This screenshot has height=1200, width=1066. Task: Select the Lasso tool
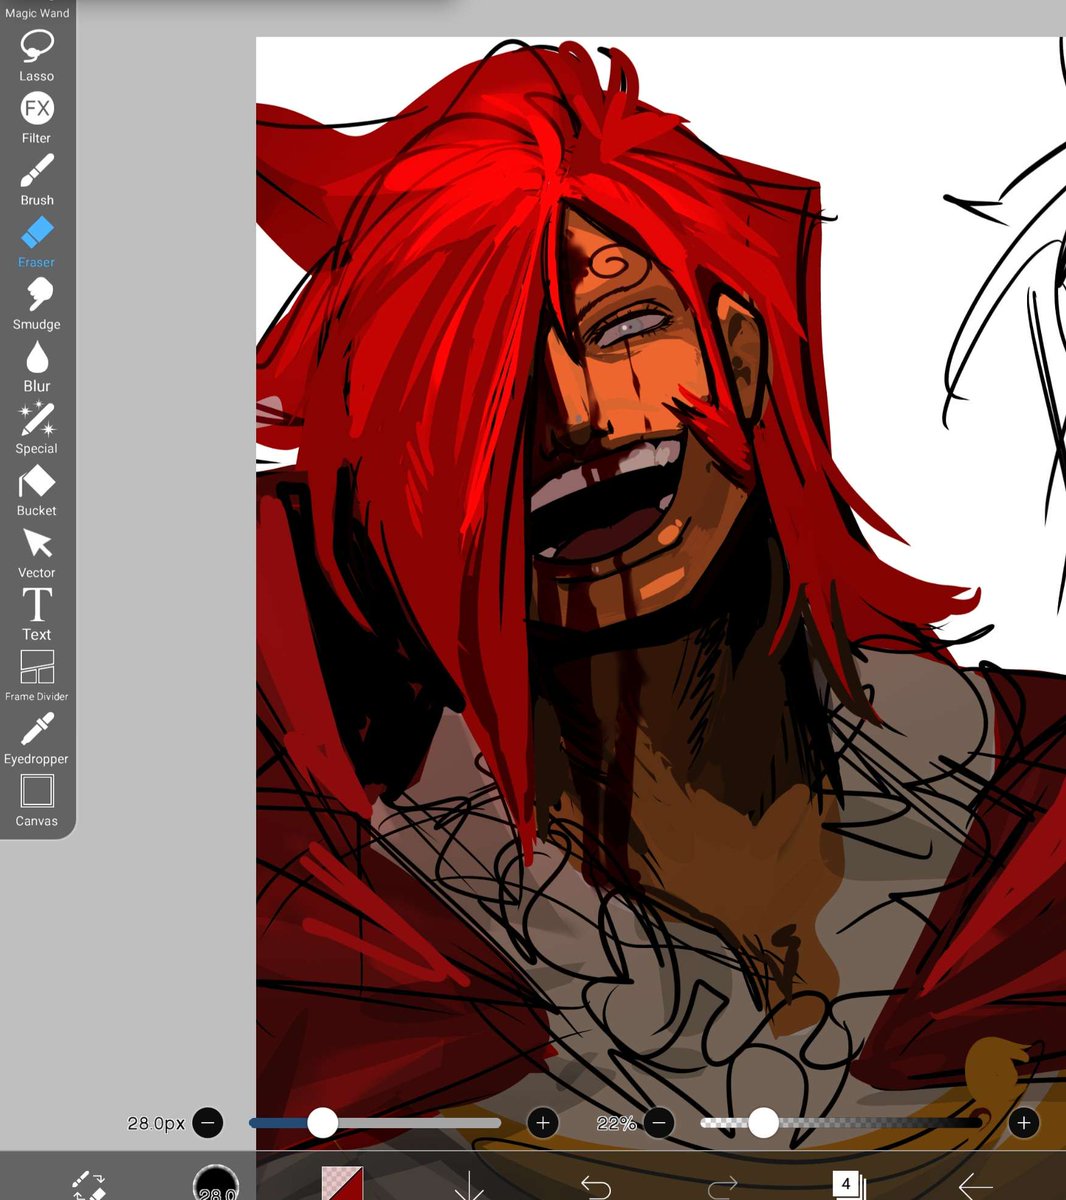coord(36,56)
